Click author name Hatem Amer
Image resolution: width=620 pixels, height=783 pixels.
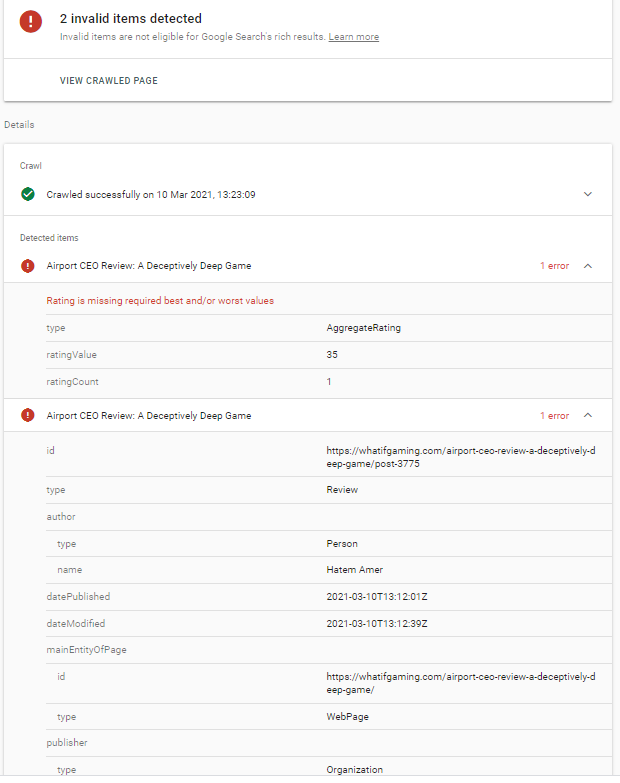coord(354,570)
